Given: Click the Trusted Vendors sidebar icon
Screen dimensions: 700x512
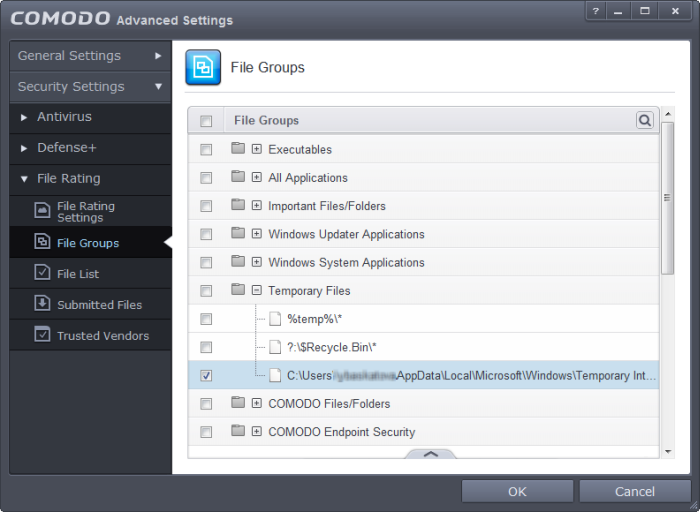Looking at the screenshot, I should (42, 334).
